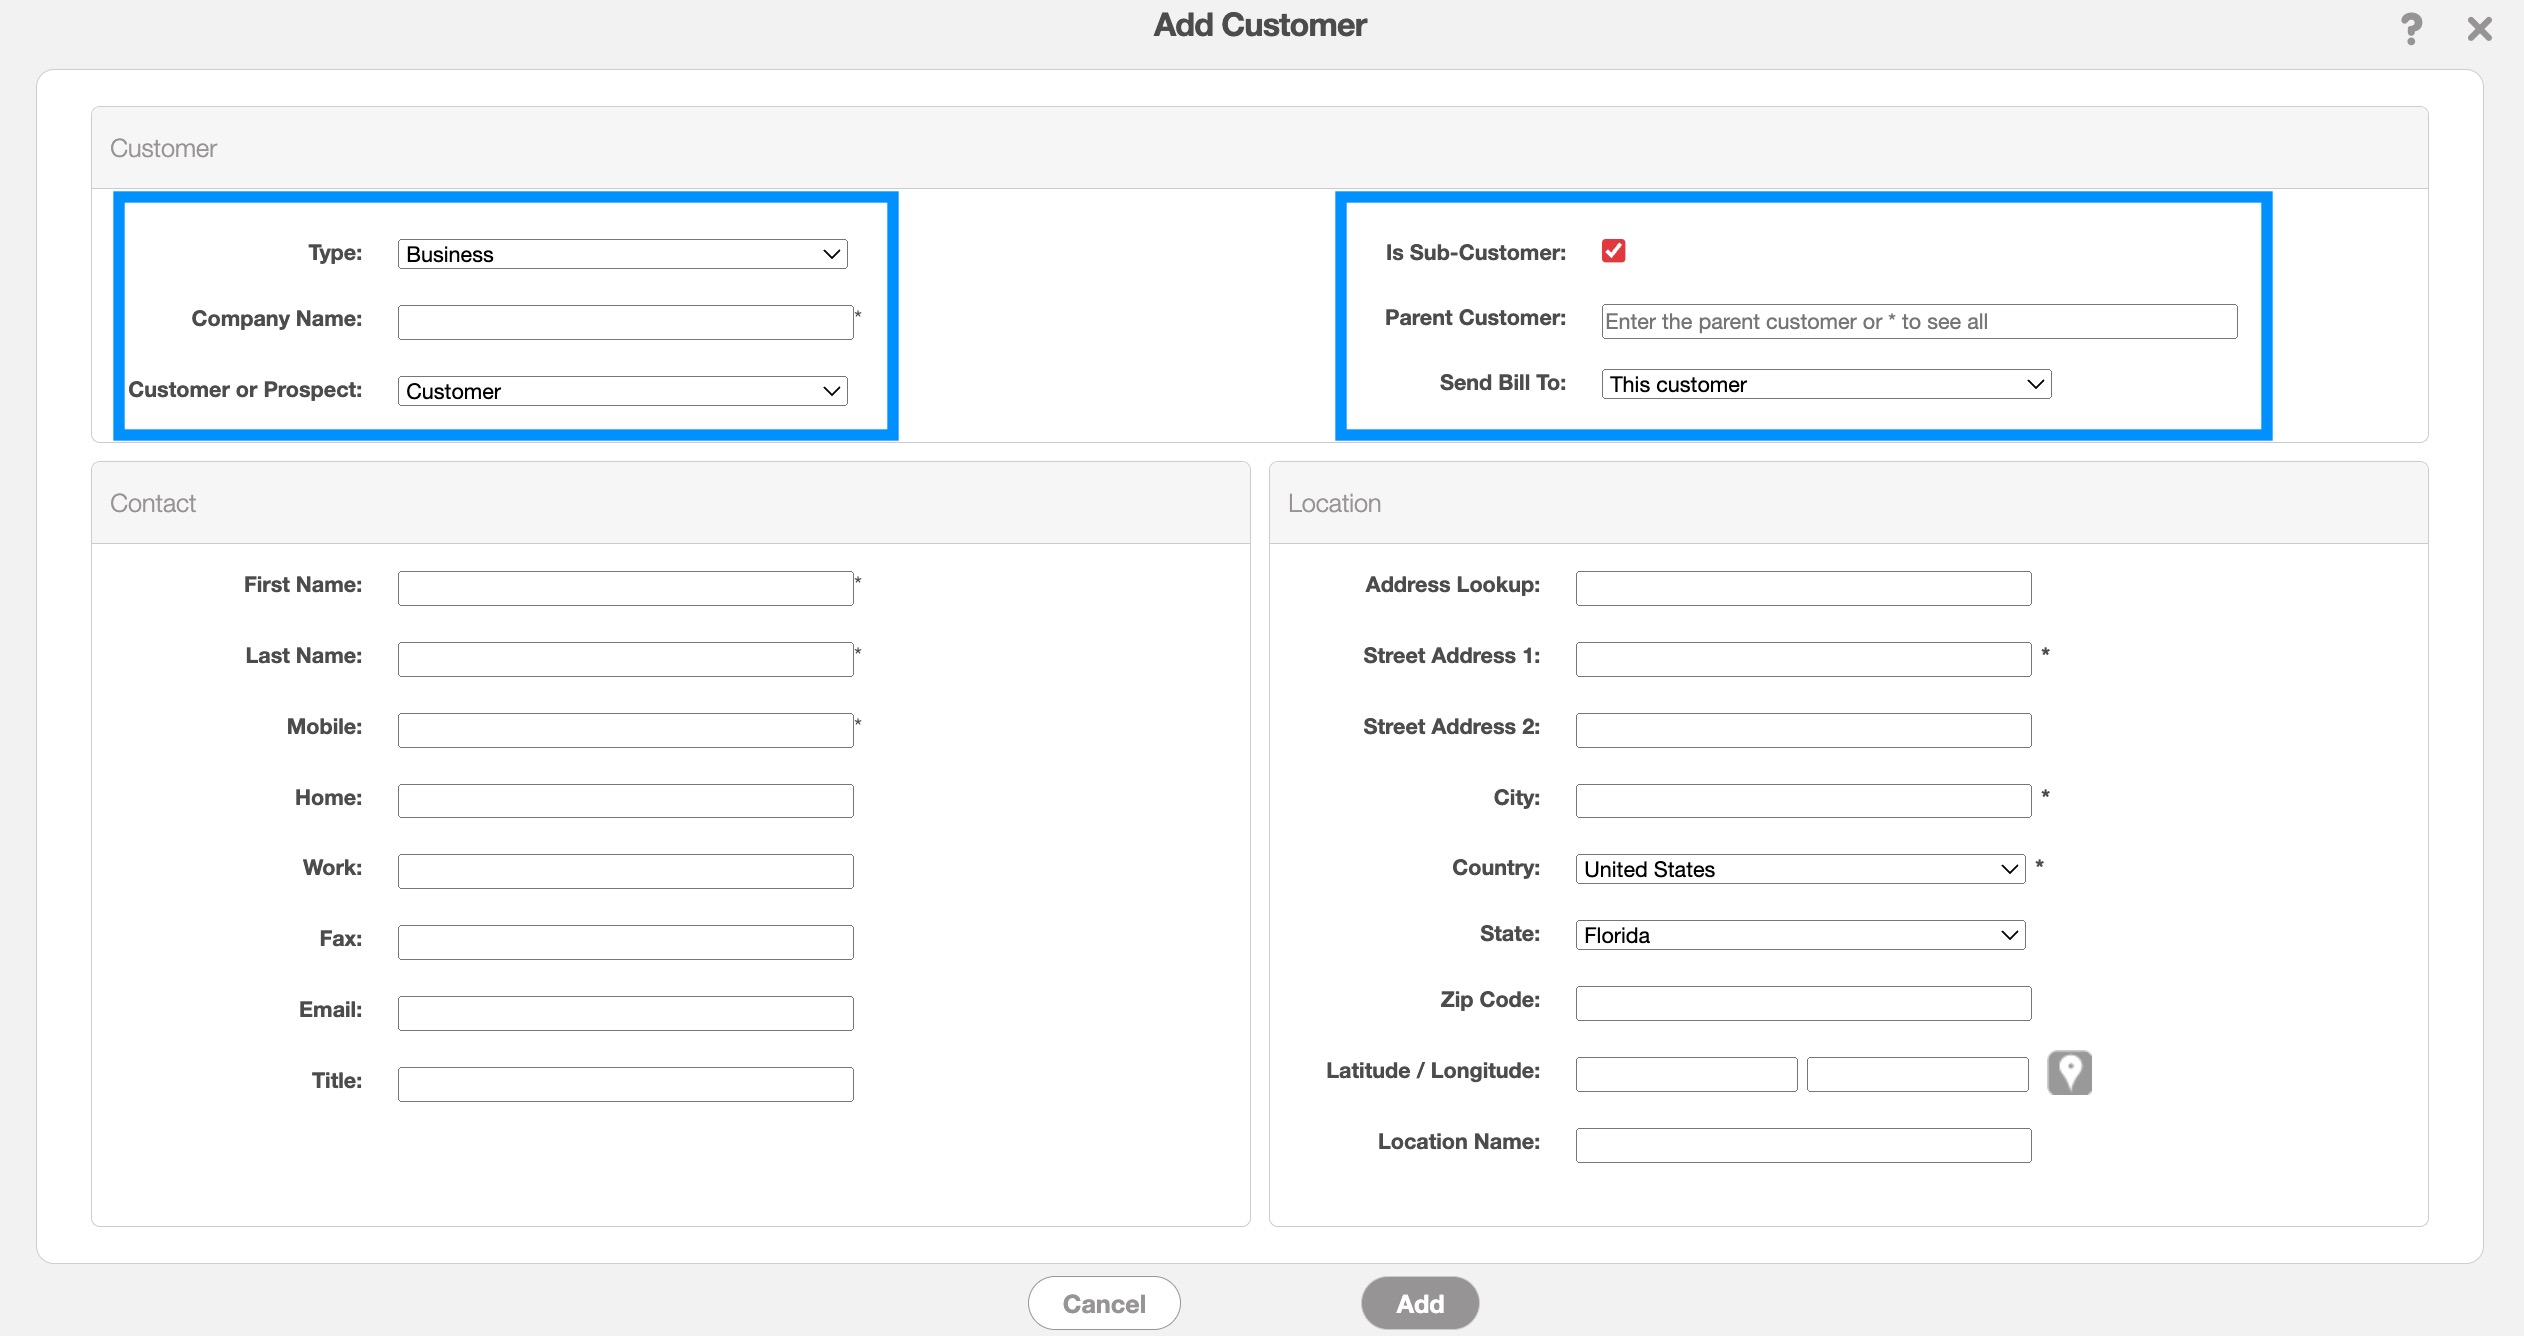Click into the Parent Customer field
2524x1336 pixels.
pyautogui.click(x=1918, y=322)
